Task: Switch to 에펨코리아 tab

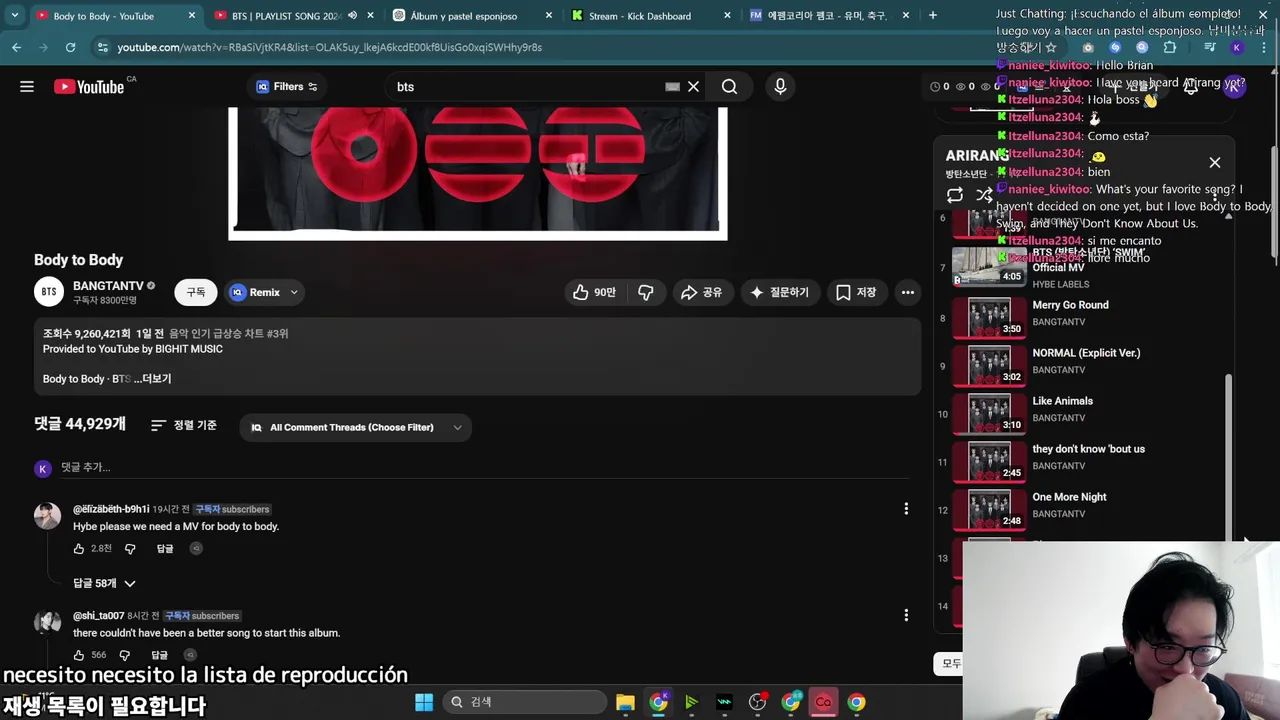Action: click(x=828, y=16)
